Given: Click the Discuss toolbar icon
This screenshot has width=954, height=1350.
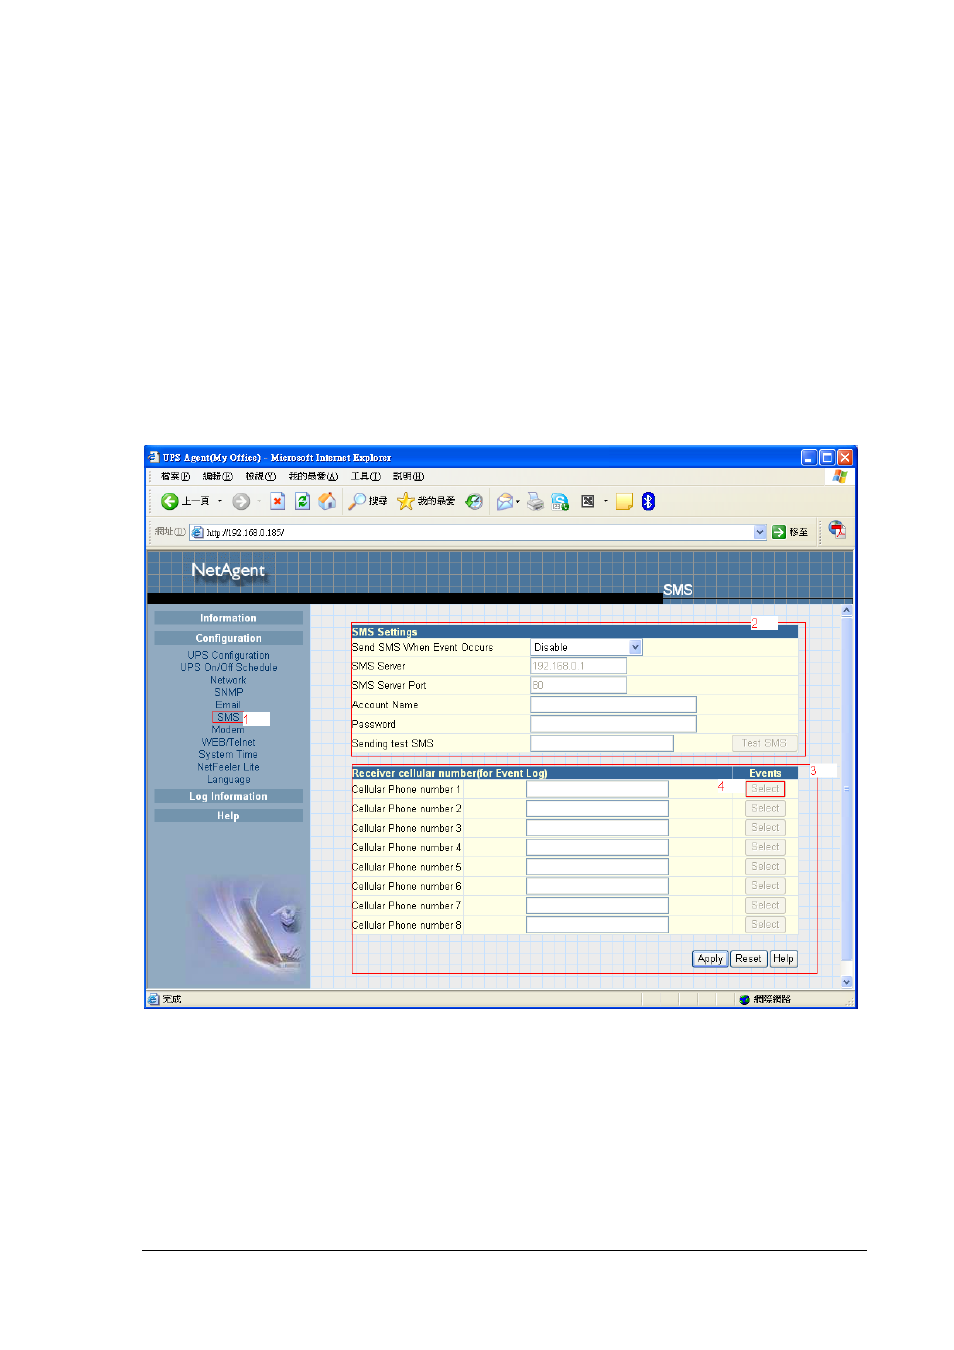Looking at the screenshot, I should (588, 502).
